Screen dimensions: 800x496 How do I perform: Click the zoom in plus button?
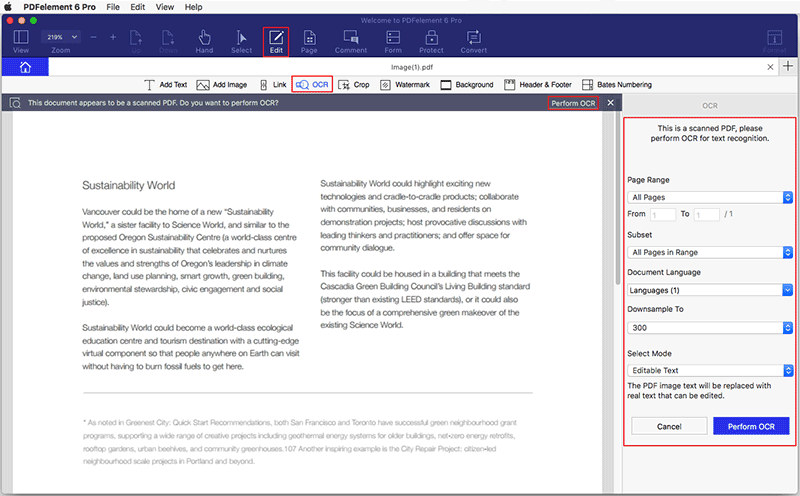click(113, 37)
